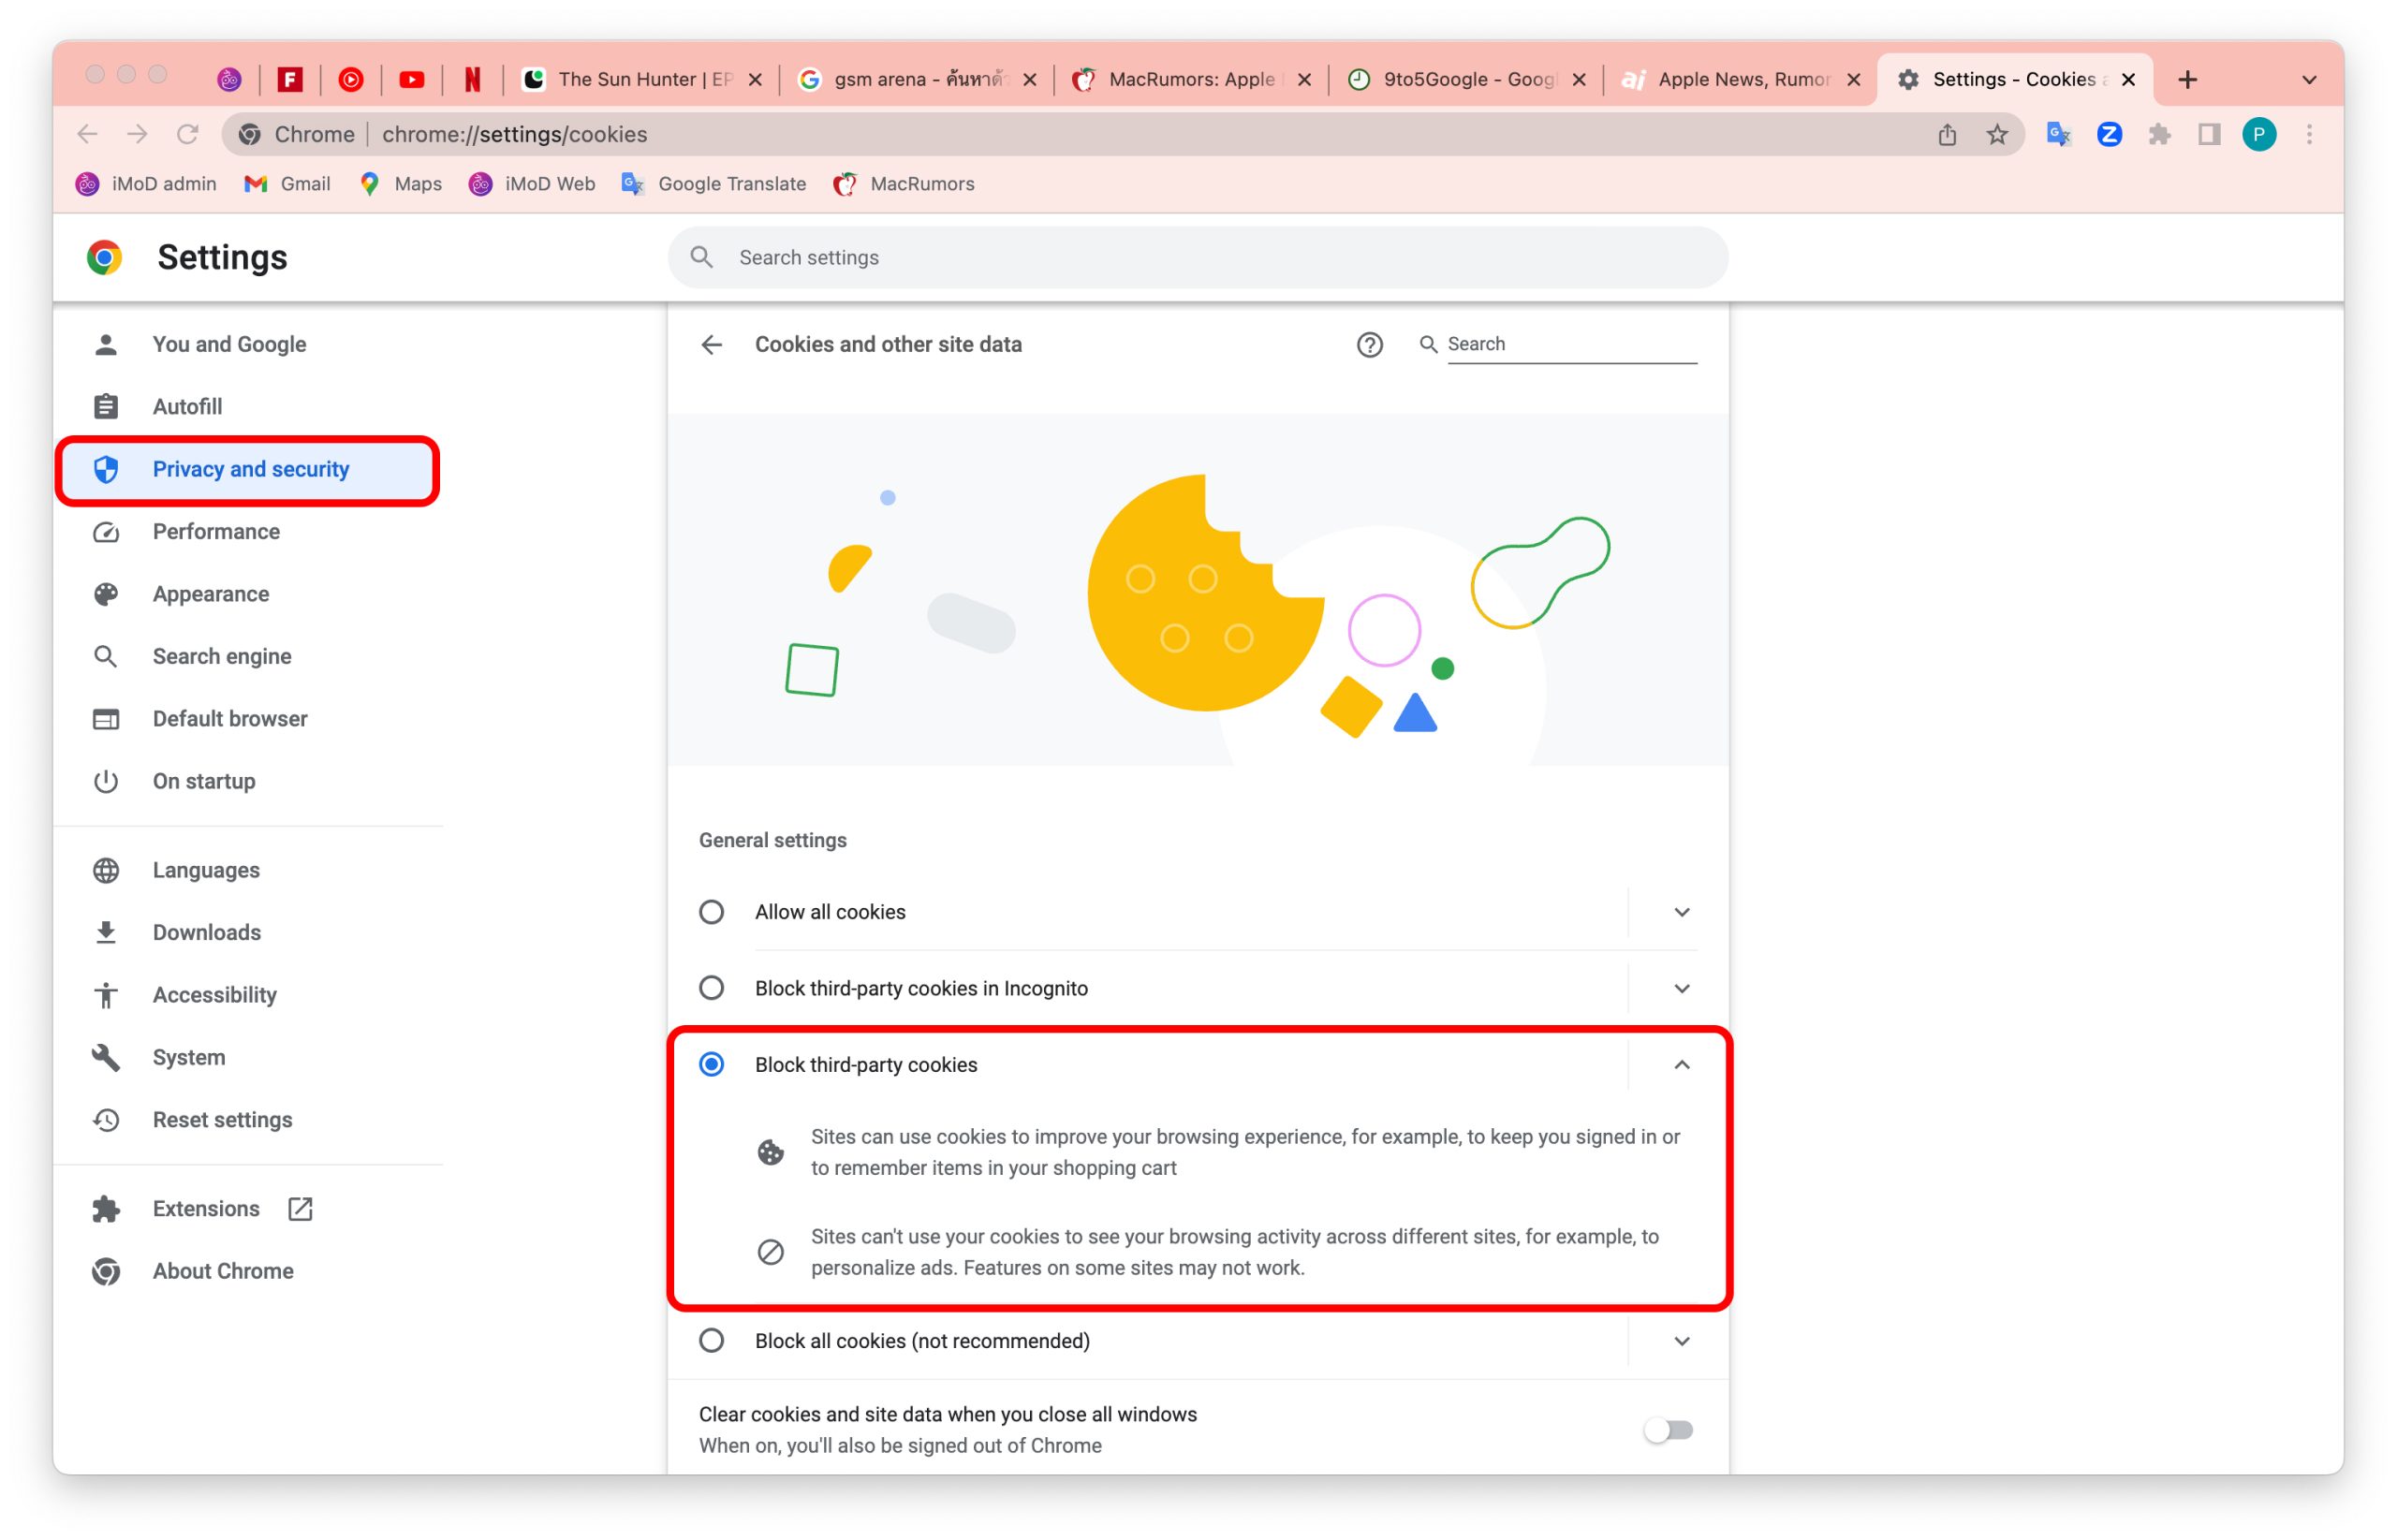The width and height of the screenshot is (2397, 1540).
Task: Click the help question mark icon
Action: [x=1369, y=345]
